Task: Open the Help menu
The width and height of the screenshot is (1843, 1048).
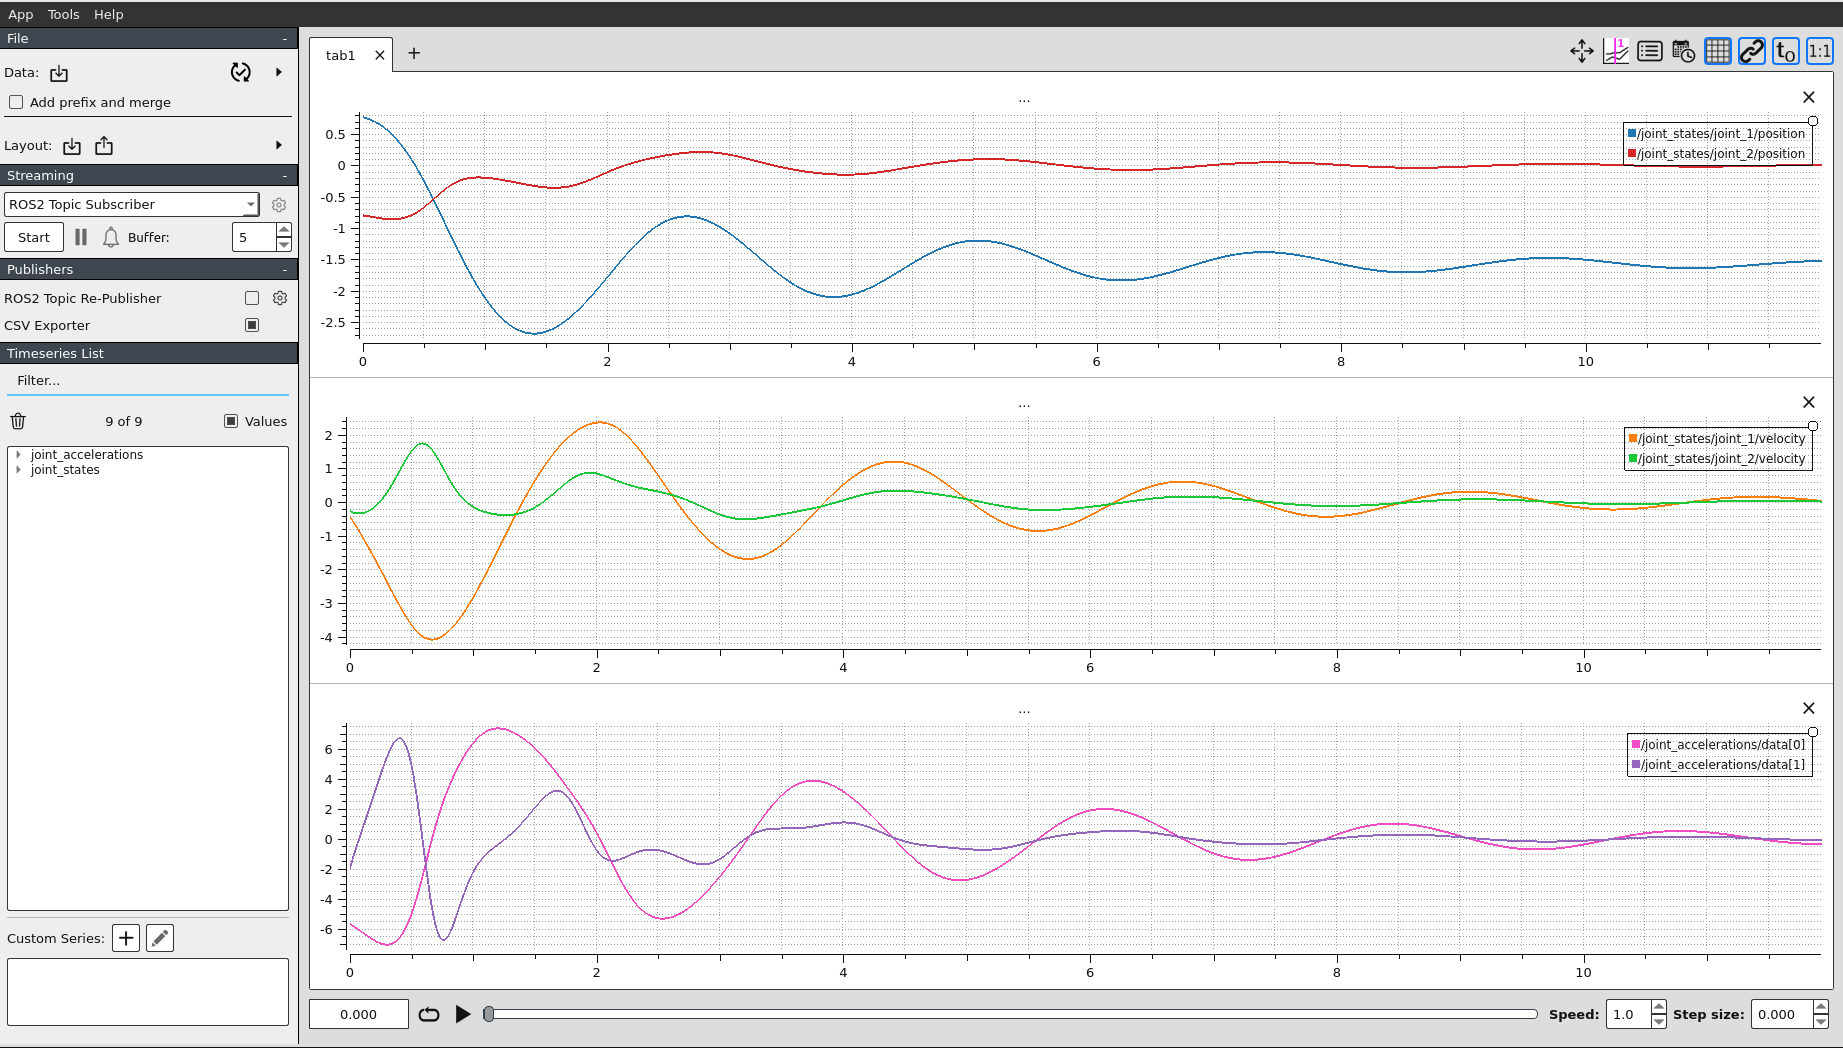Action: [109, 14]
